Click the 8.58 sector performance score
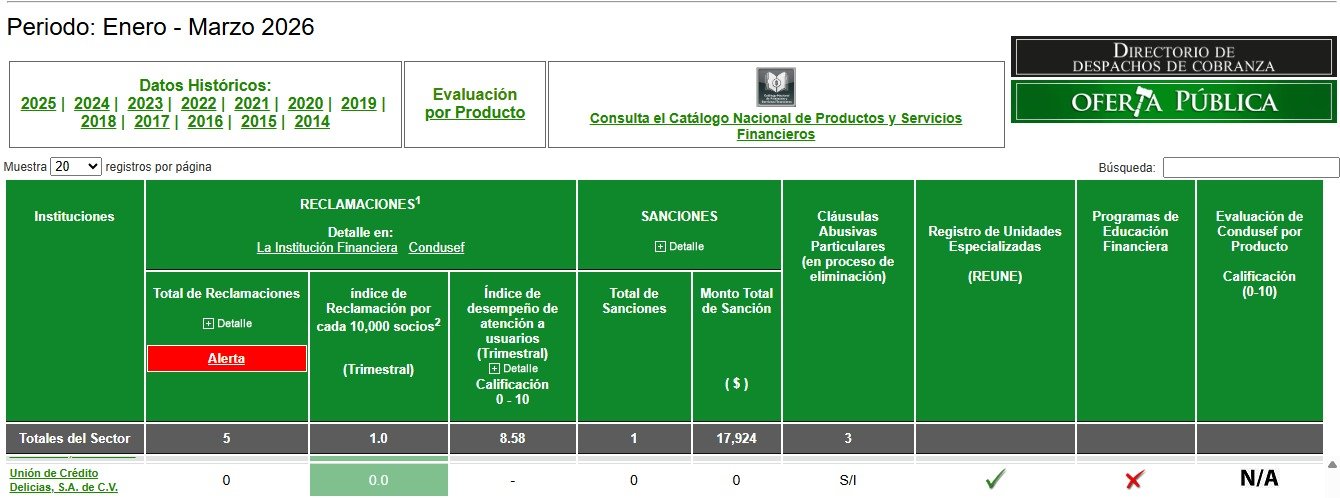The width and height of the screenshot is (1340, 498). [x=513, y=438]
